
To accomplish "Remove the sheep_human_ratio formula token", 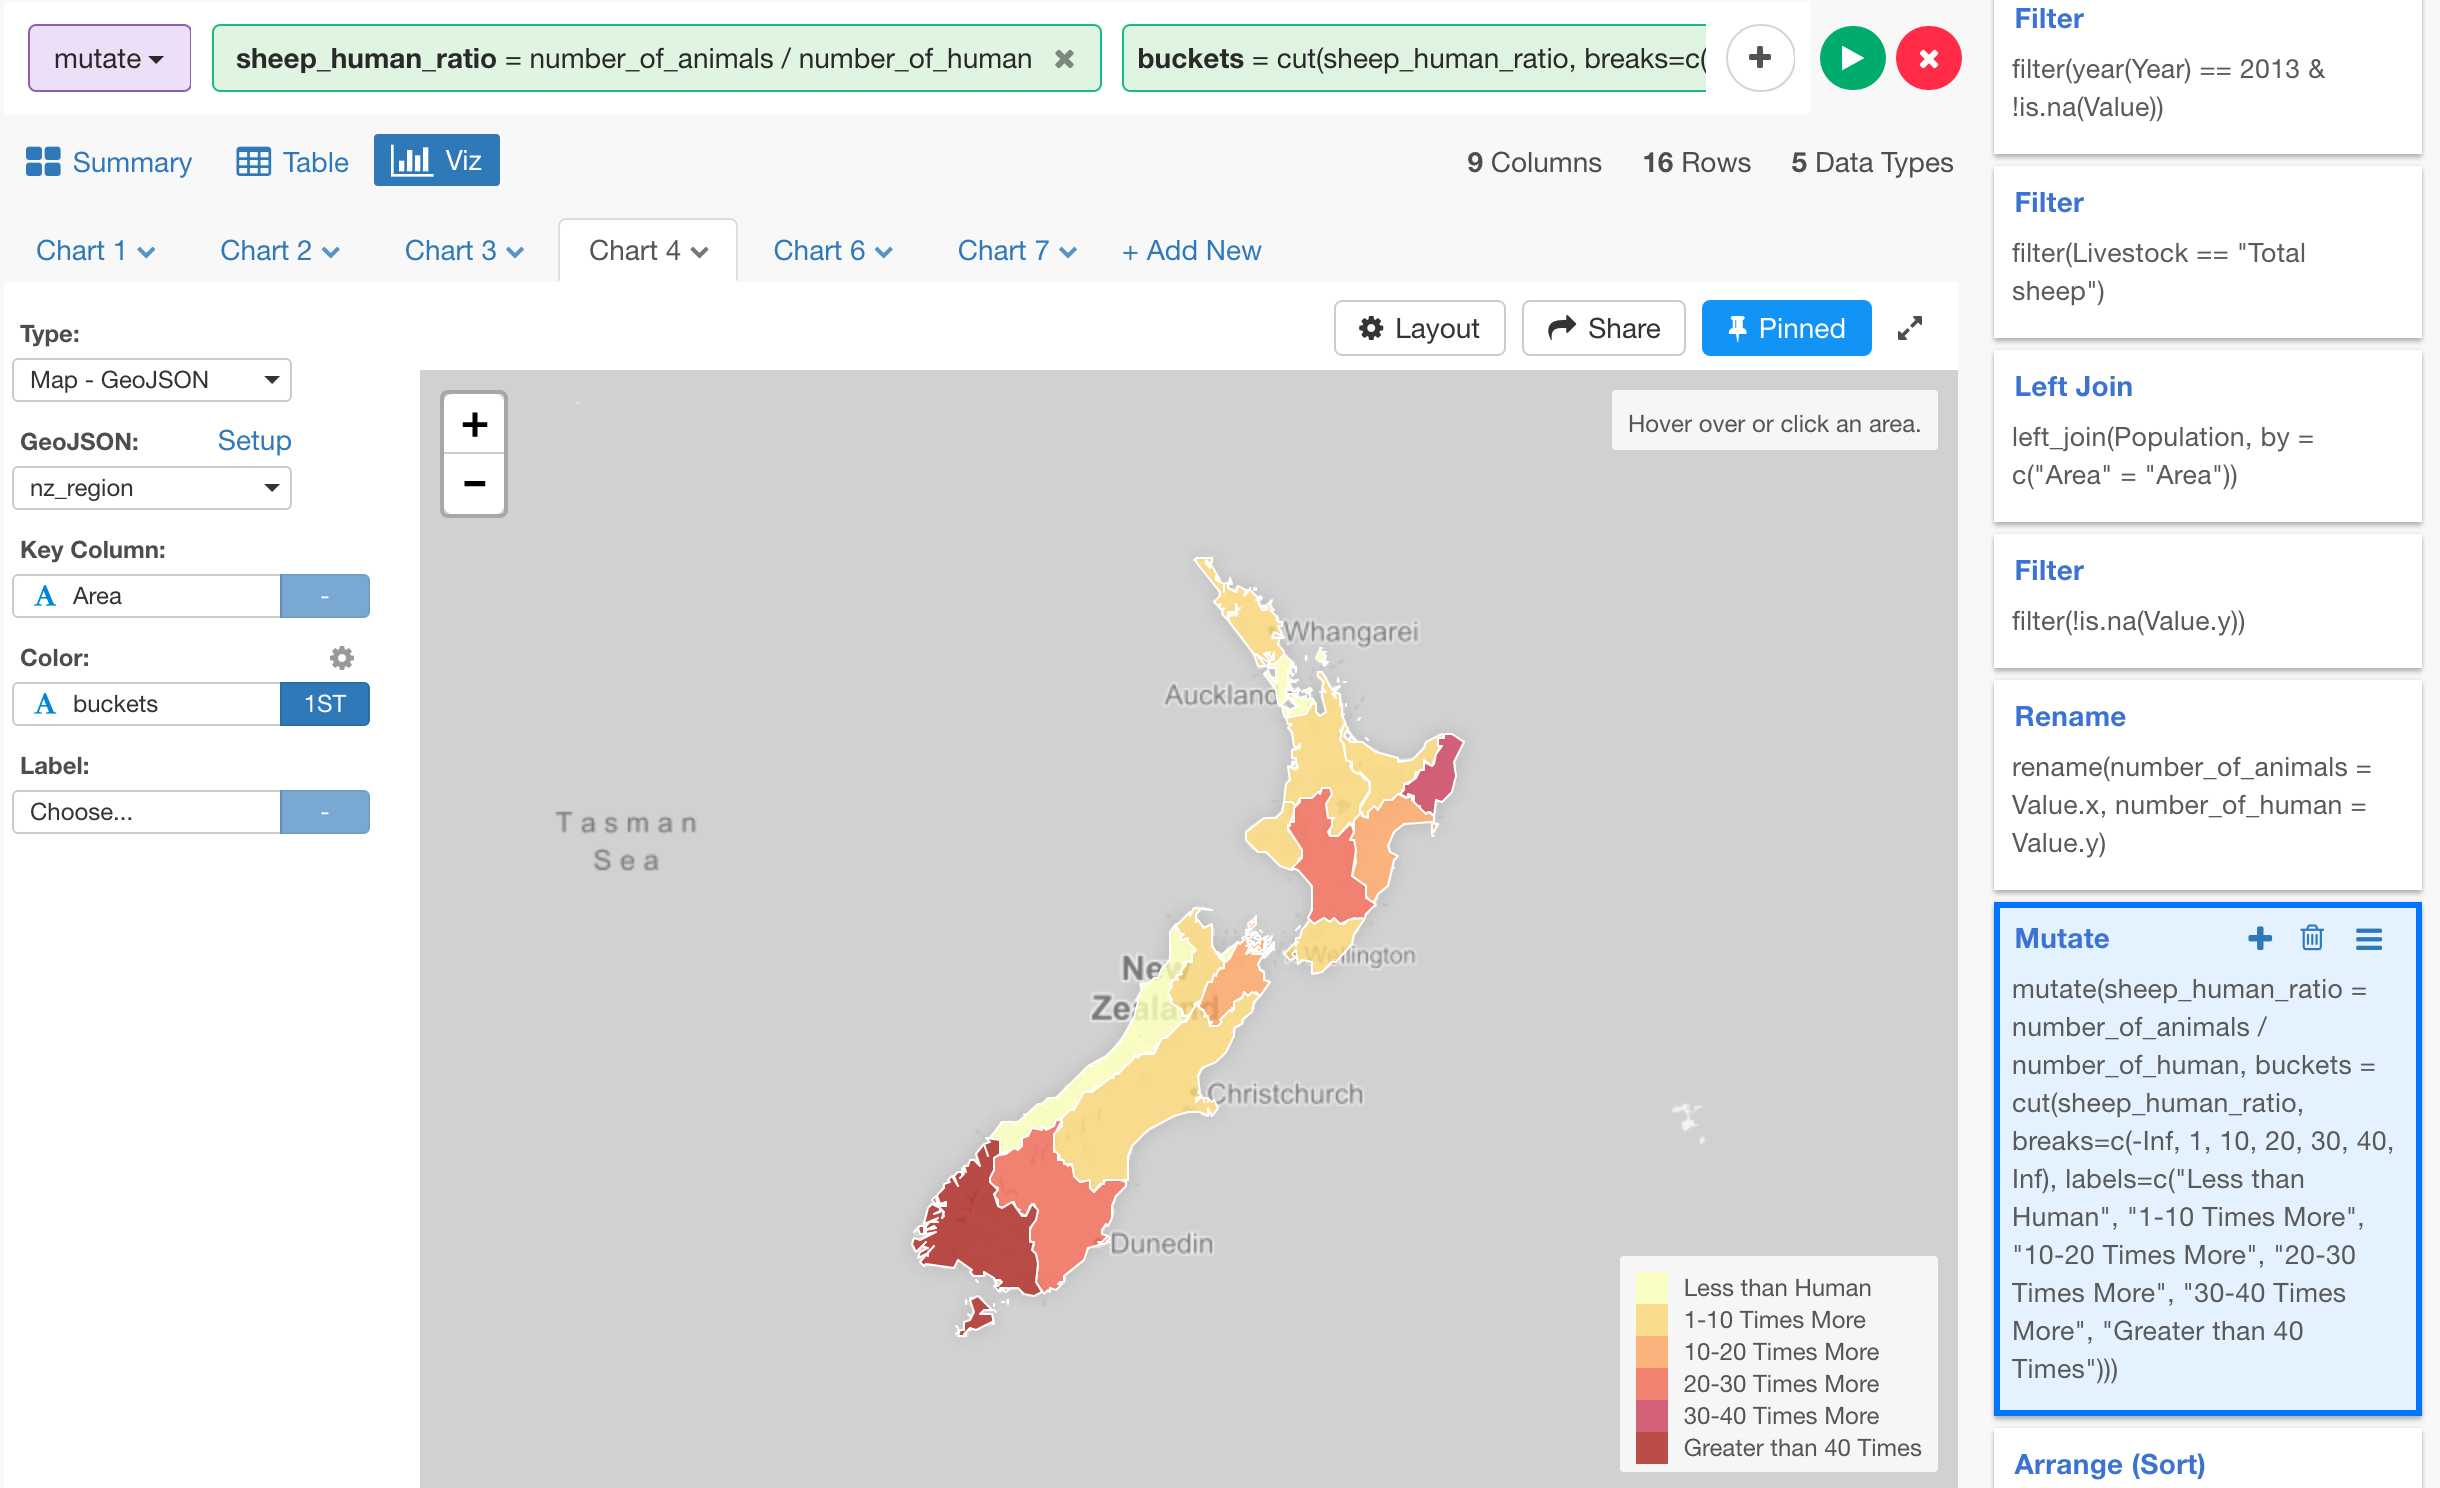I will tap(1063, 57).
